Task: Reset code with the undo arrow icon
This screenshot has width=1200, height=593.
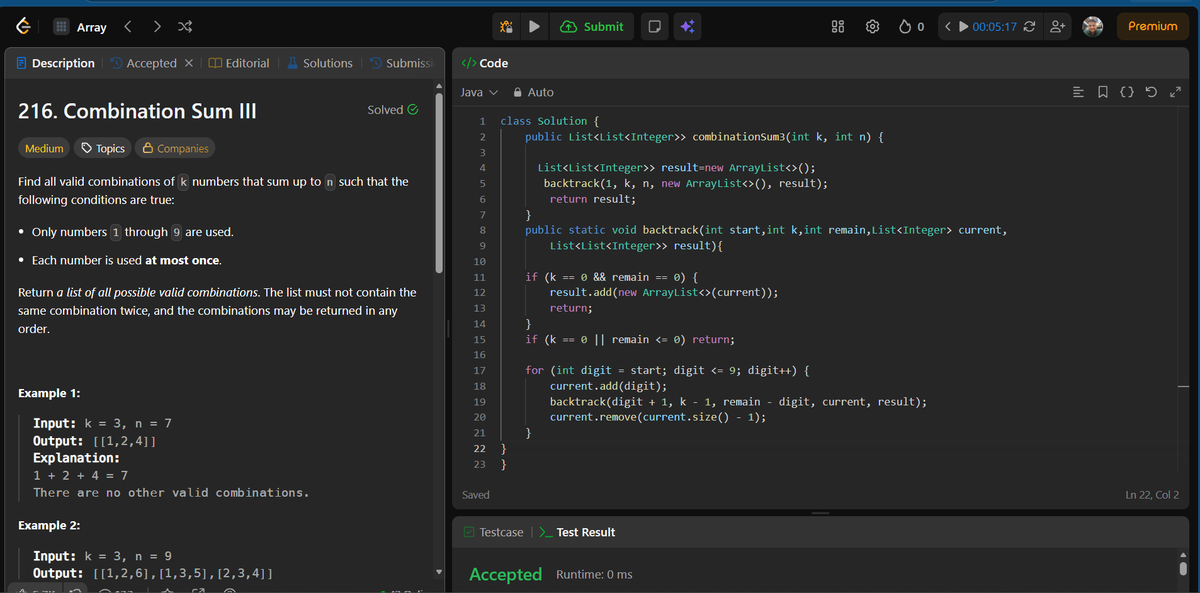Action: pyautogui.click(x=1151, y=92)
